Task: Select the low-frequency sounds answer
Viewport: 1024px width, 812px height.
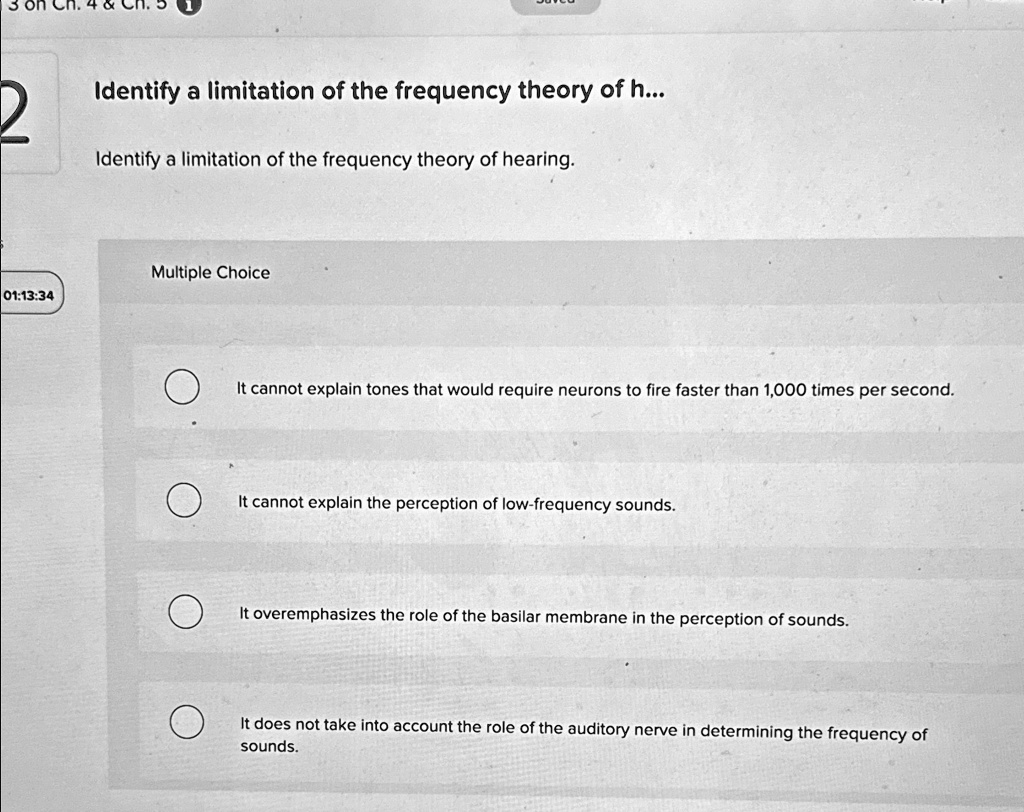Action: pos(184,500)
